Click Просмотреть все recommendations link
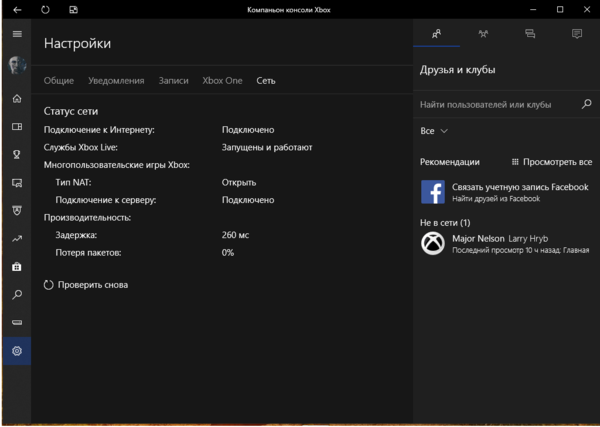Screen dimensions: 600x427 [x=551, y=162]
